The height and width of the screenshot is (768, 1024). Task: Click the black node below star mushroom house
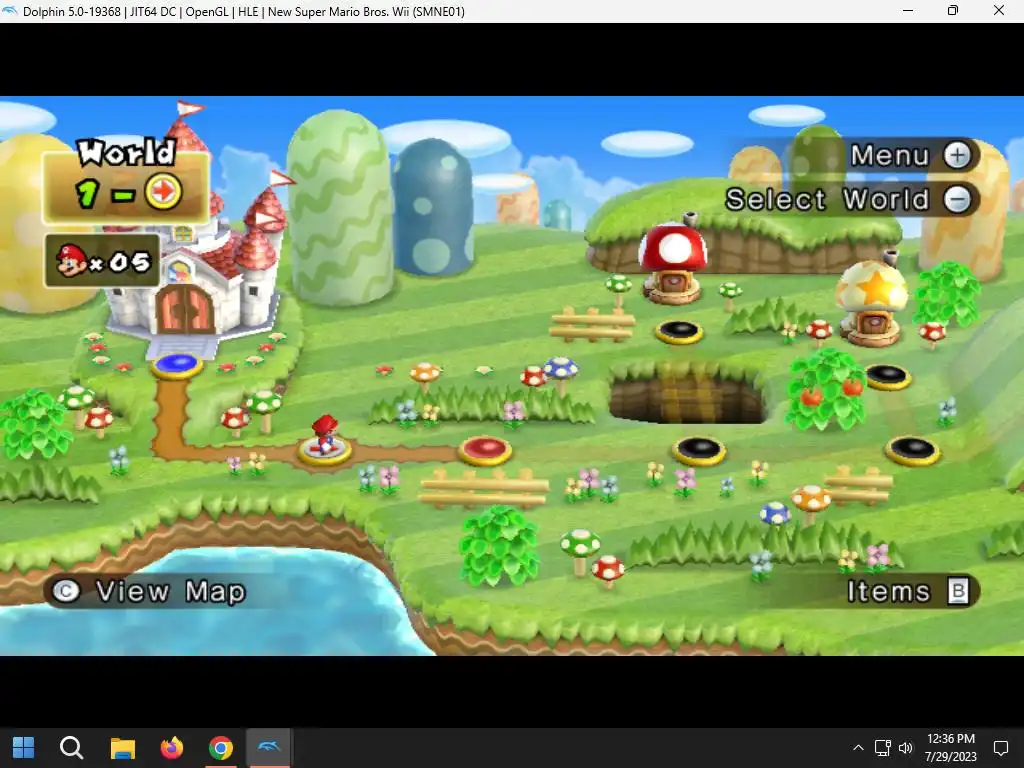pyautogui.click(x=888, y=376)
